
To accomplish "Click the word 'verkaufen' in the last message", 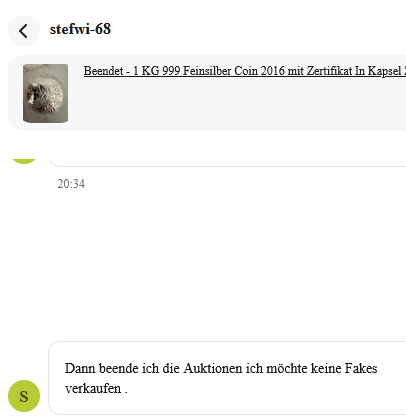I will [93, 389].
